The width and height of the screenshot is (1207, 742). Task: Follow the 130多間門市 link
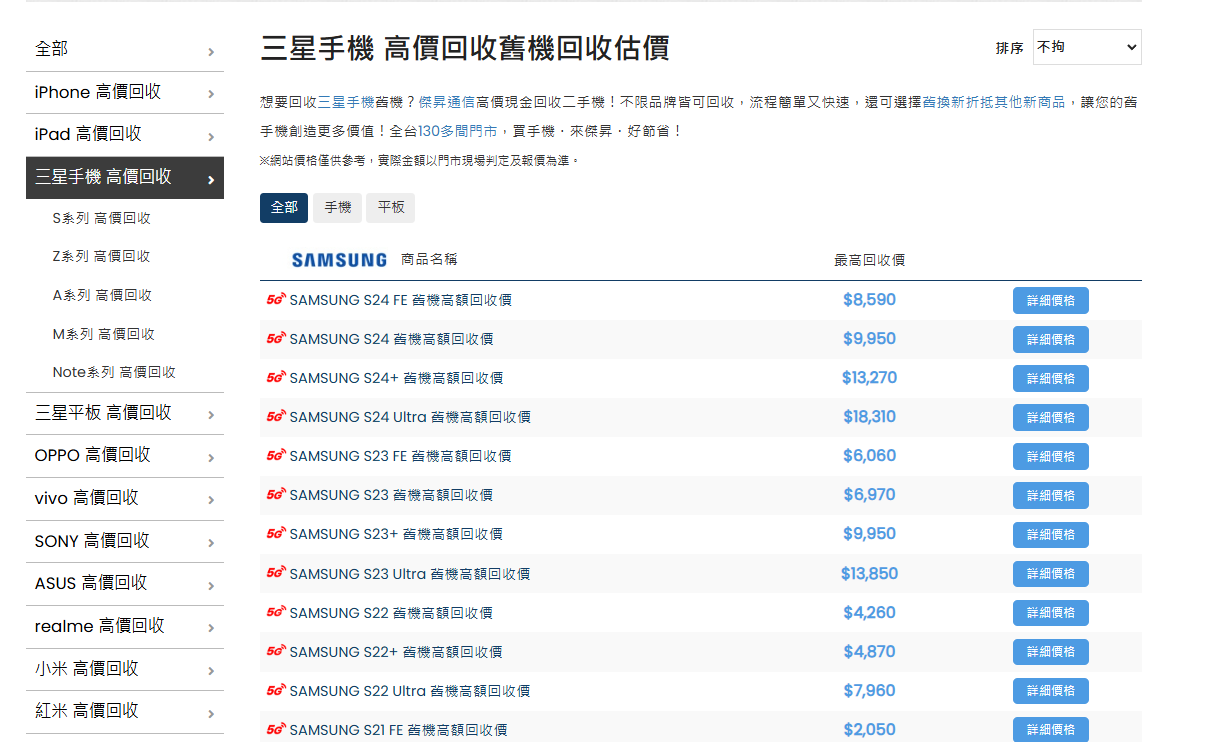coord(457,131)
